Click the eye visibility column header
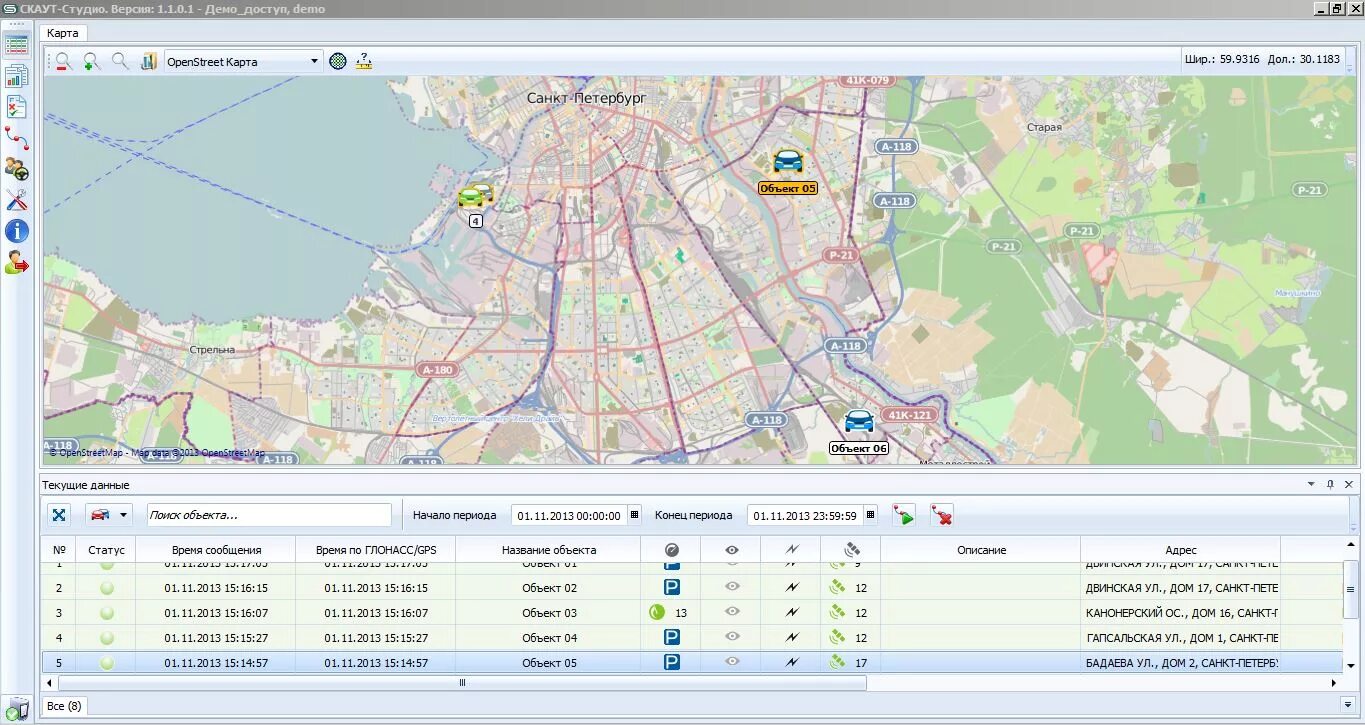 (x=732, y=550)
